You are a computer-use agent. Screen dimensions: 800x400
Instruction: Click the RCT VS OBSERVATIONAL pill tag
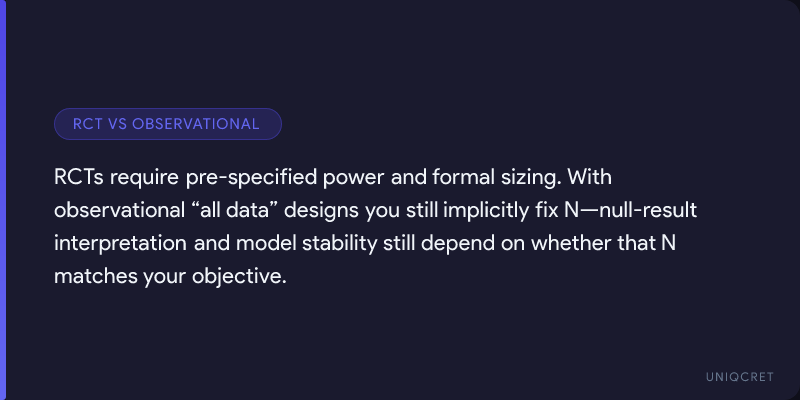(x=167, y=124)
